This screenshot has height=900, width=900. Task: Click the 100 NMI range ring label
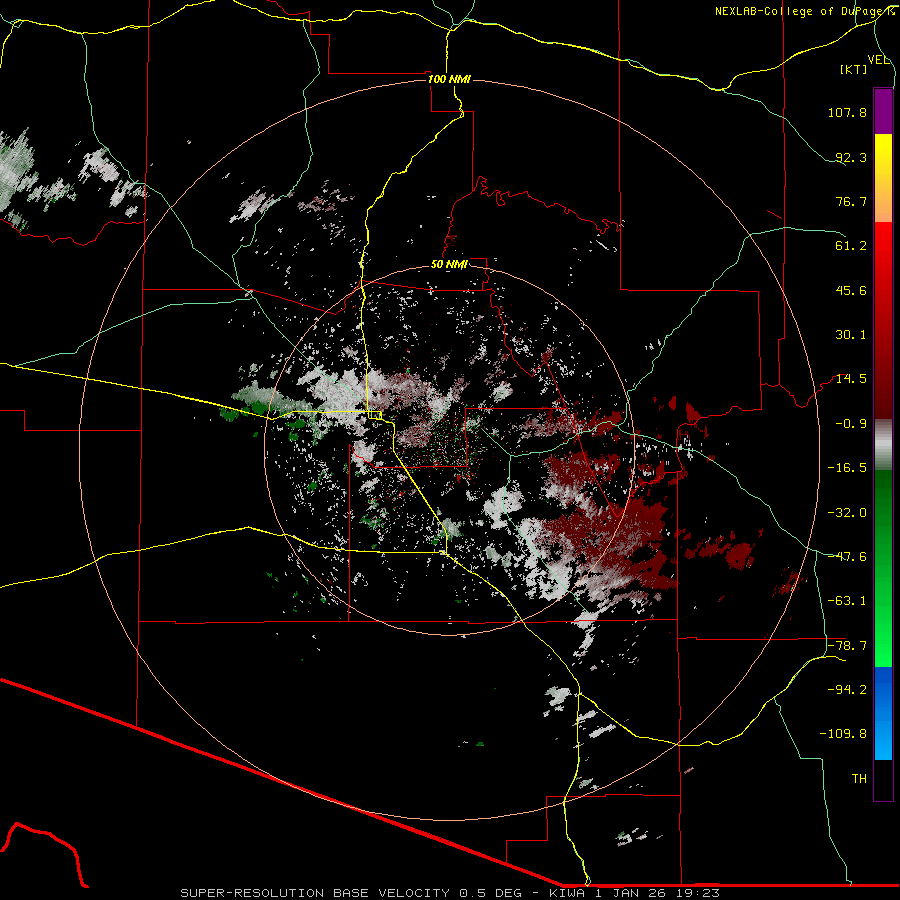click(449, 79)
